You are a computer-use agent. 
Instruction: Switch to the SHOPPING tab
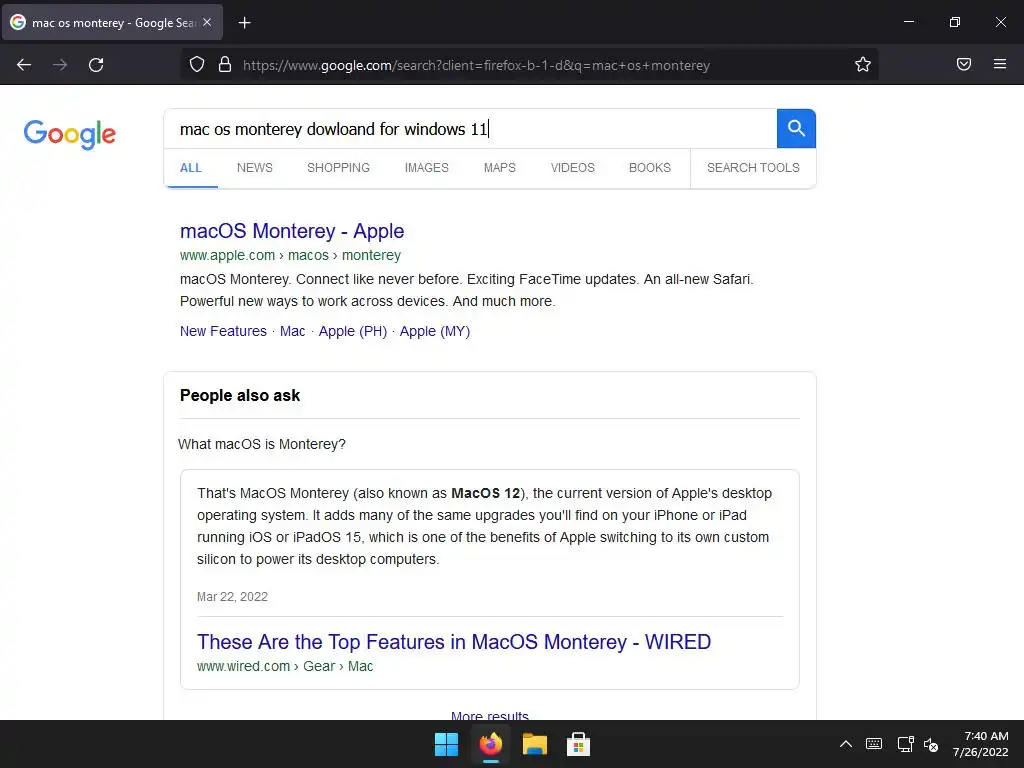click(338, 168)
